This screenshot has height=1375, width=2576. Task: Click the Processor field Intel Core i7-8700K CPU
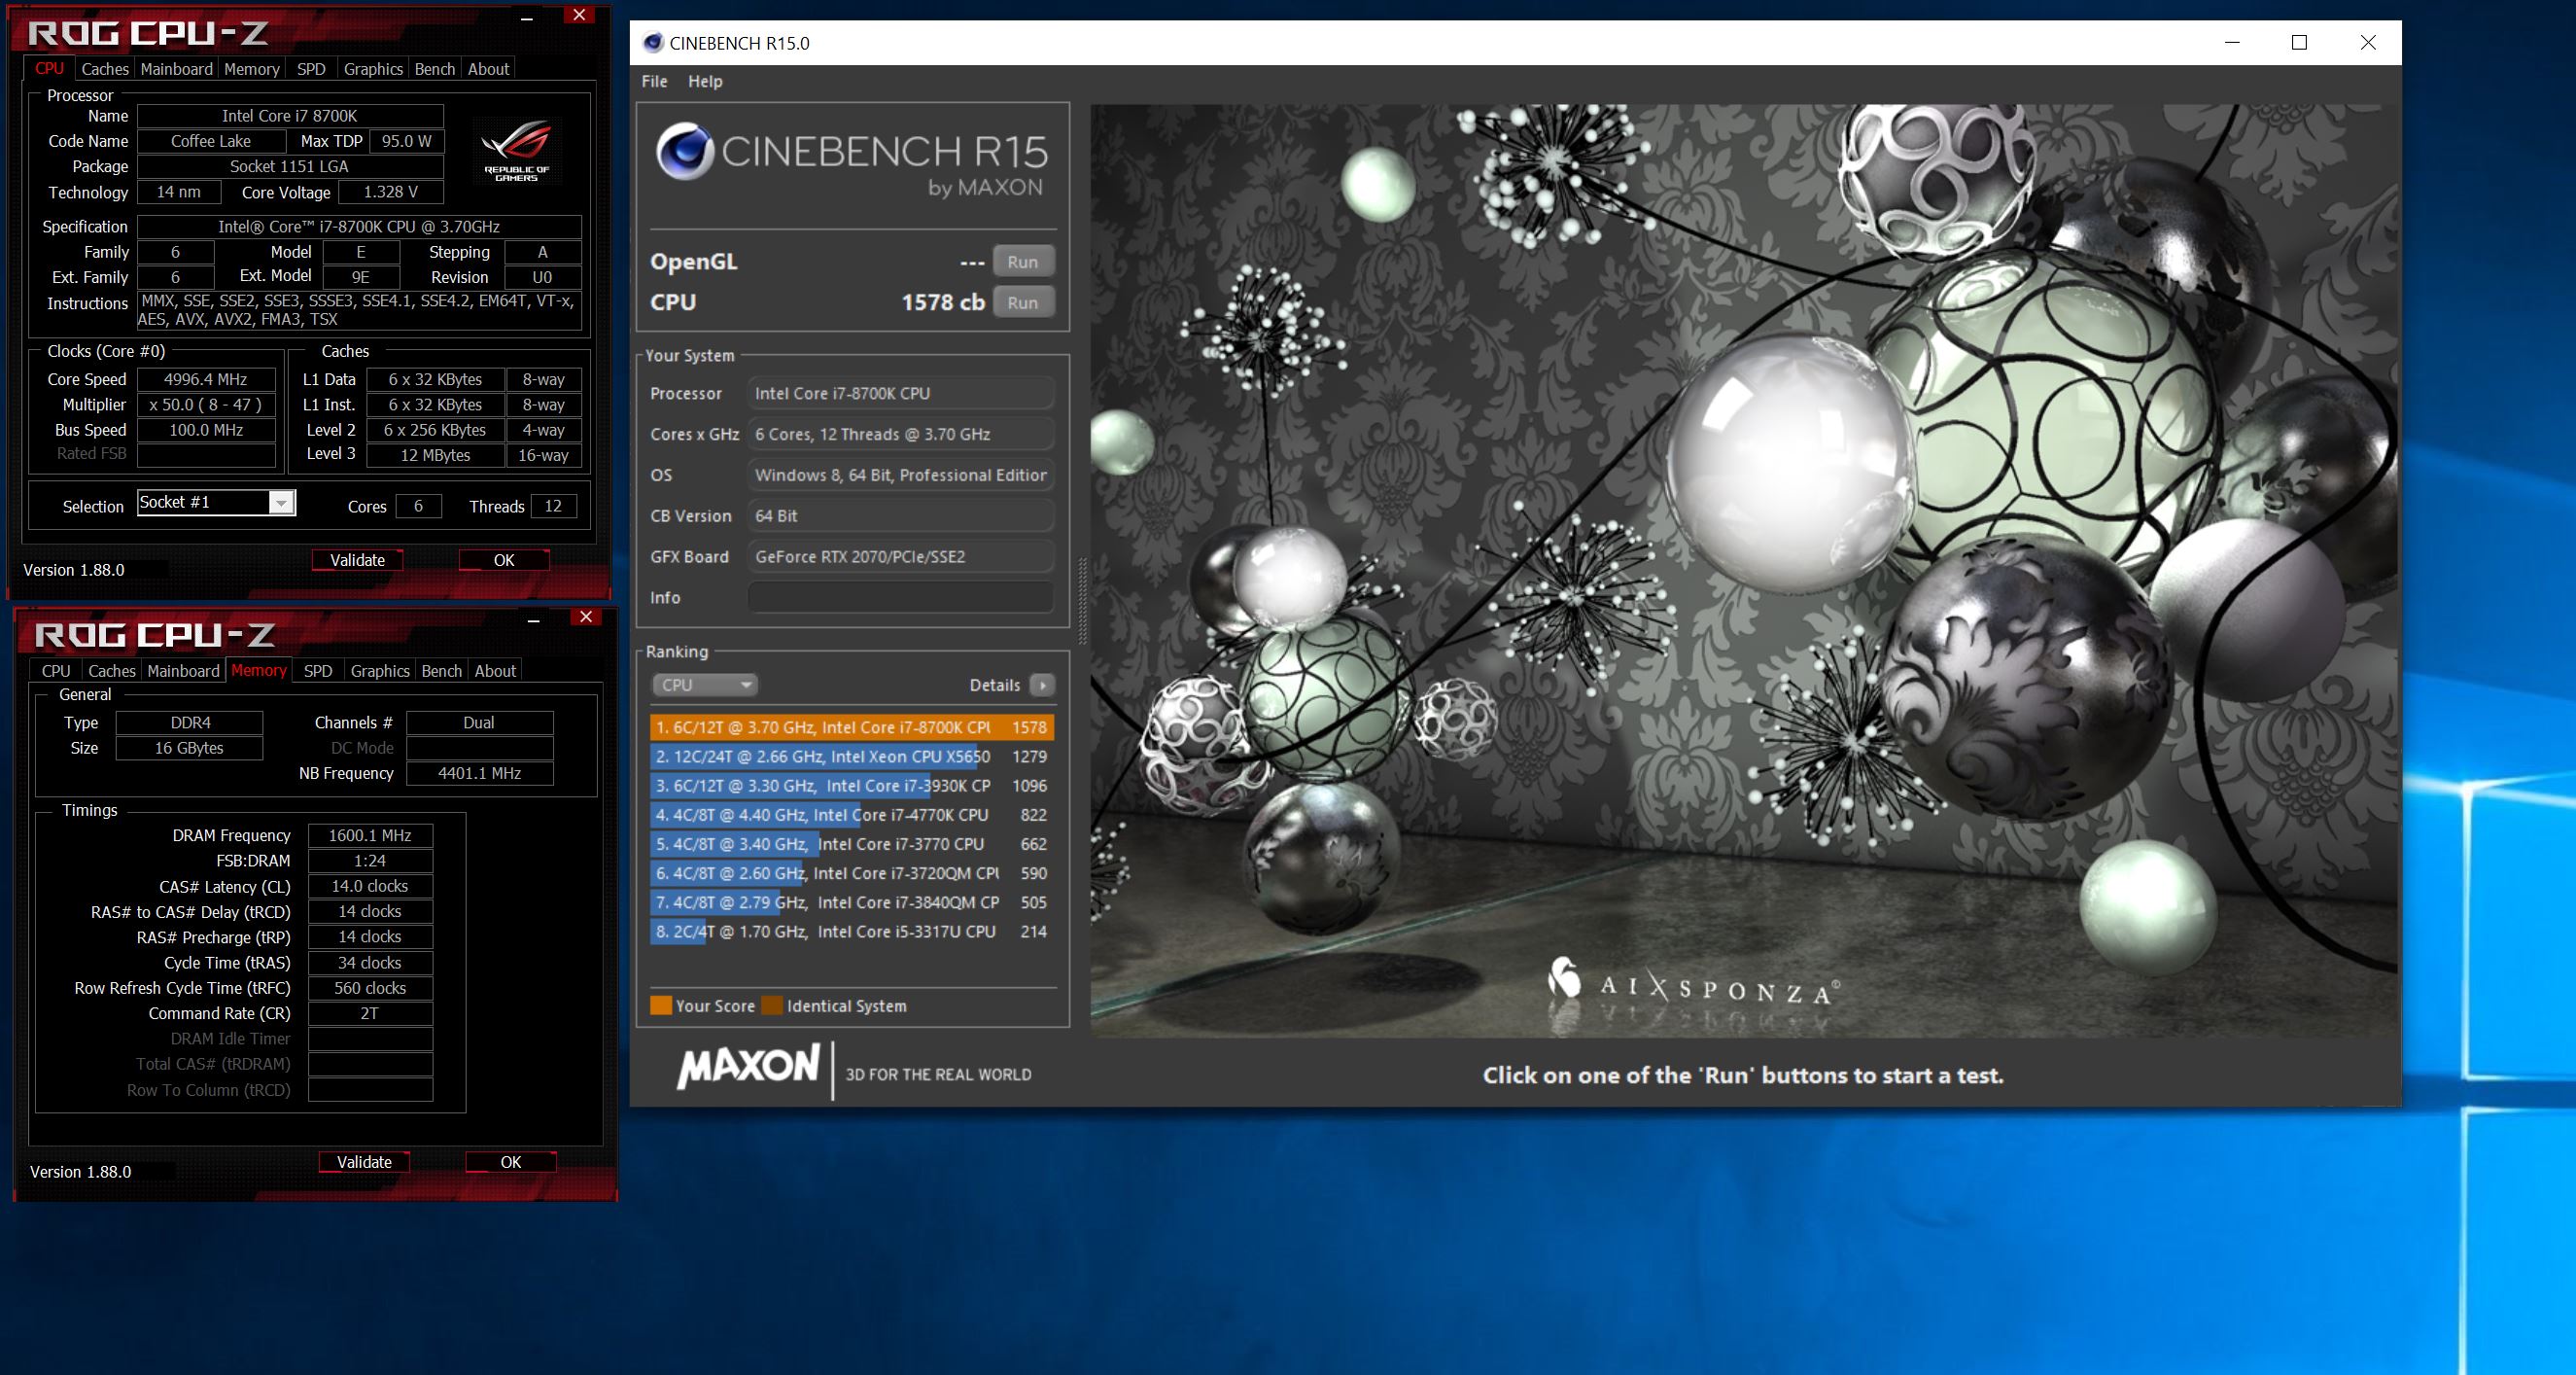(x=901, y=393)
